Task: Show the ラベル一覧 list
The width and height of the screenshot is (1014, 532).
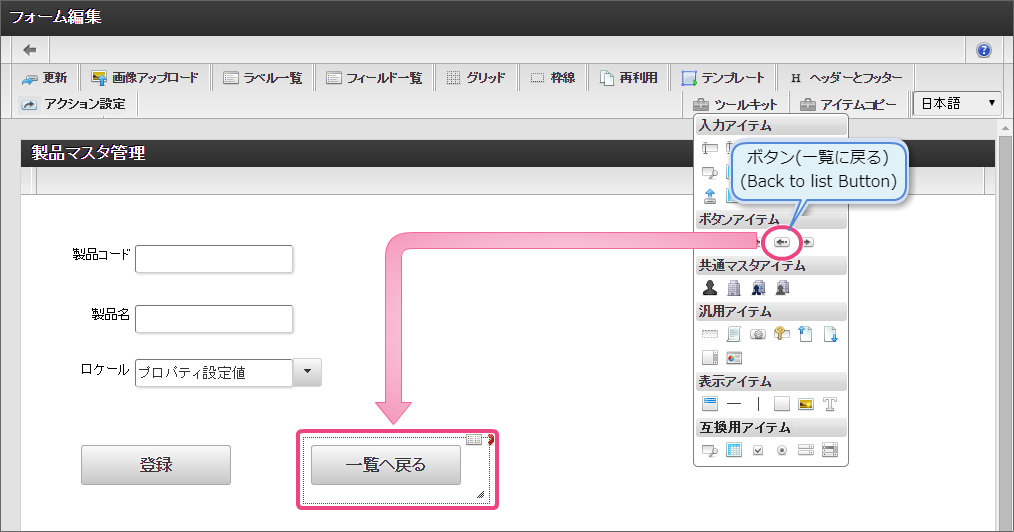Action: pos(263,78)
